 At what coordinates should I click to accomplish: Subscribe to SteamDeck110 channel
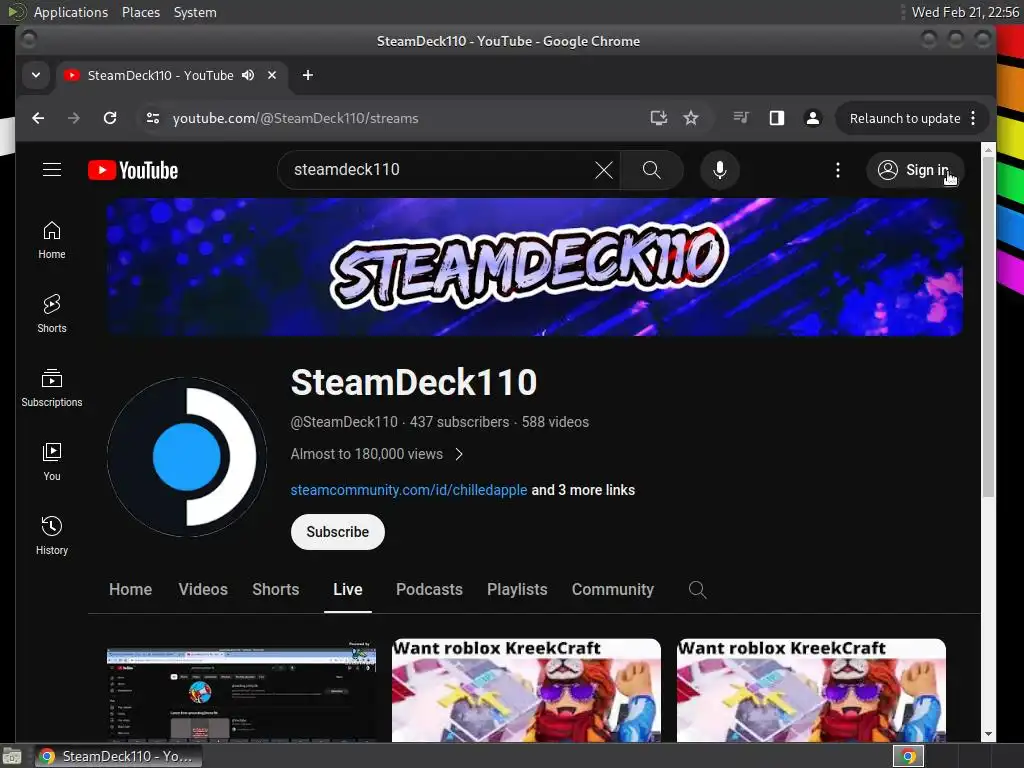(338, 532)
